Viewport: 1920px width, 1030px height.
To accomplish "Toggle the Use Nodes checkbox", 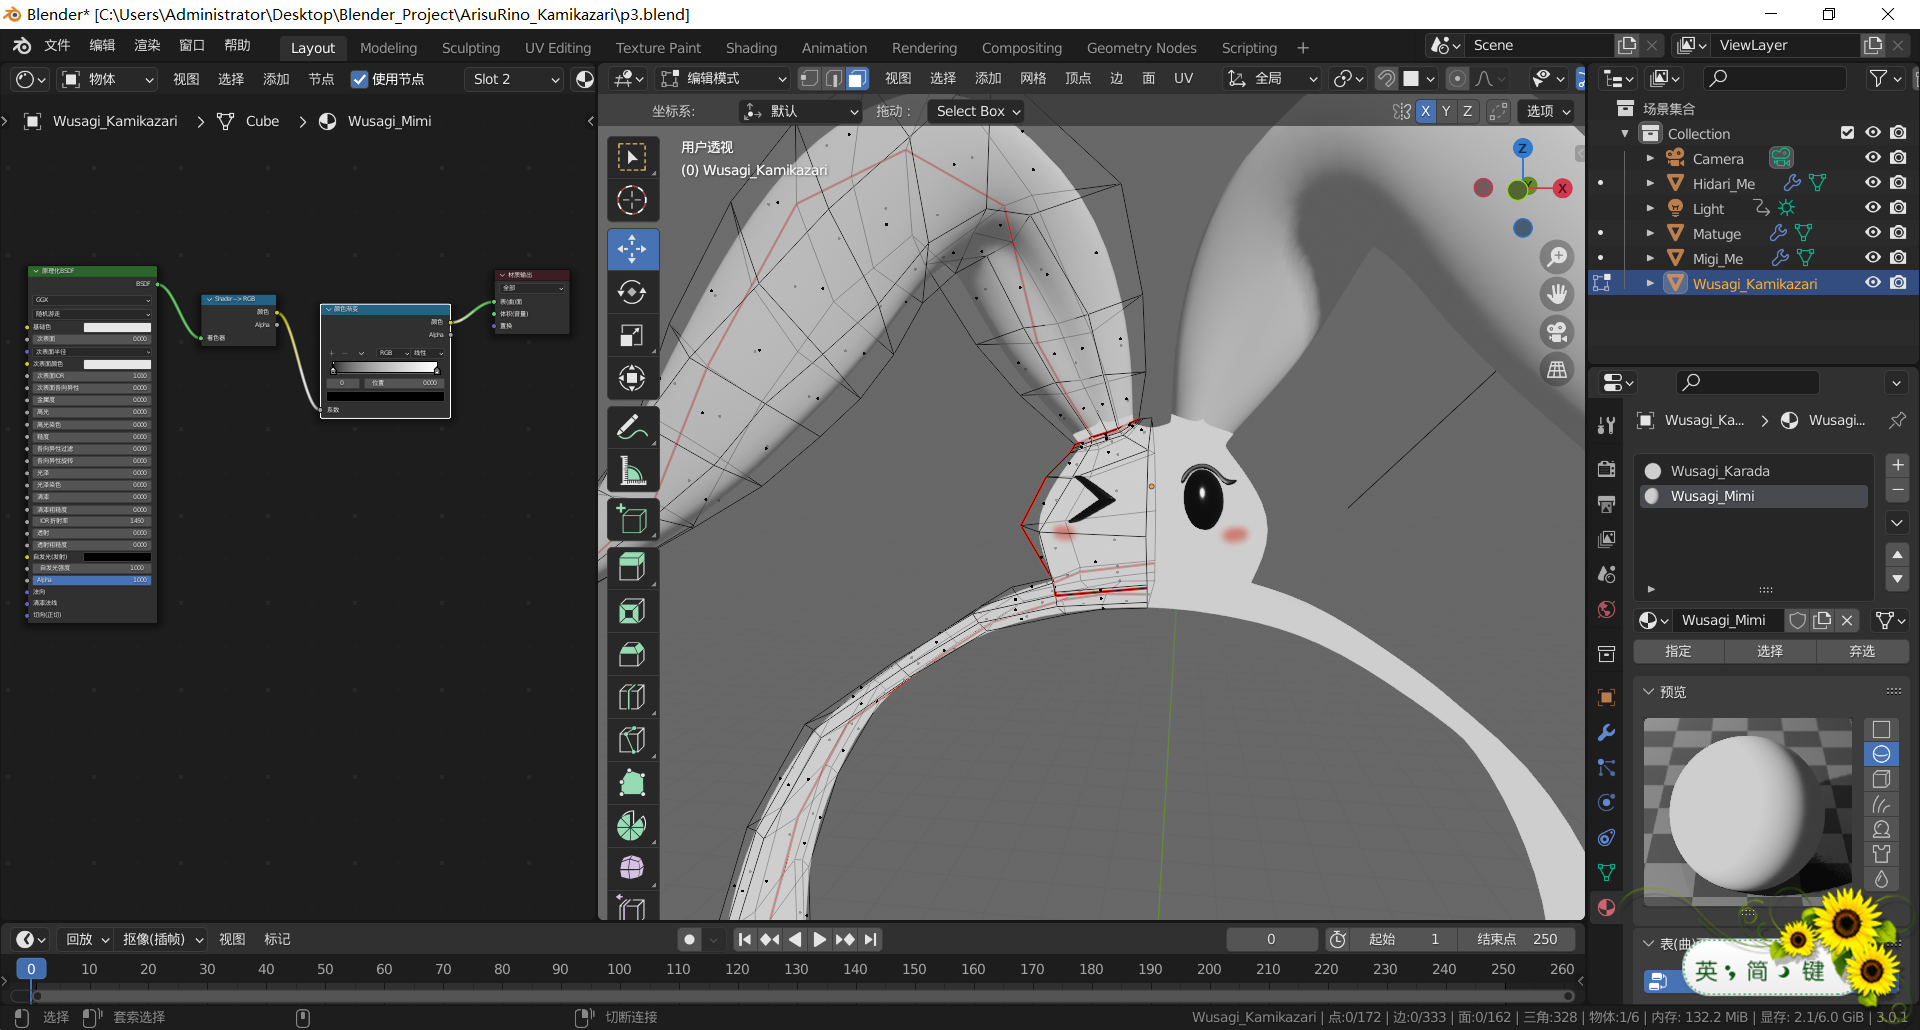I will 360,79.
